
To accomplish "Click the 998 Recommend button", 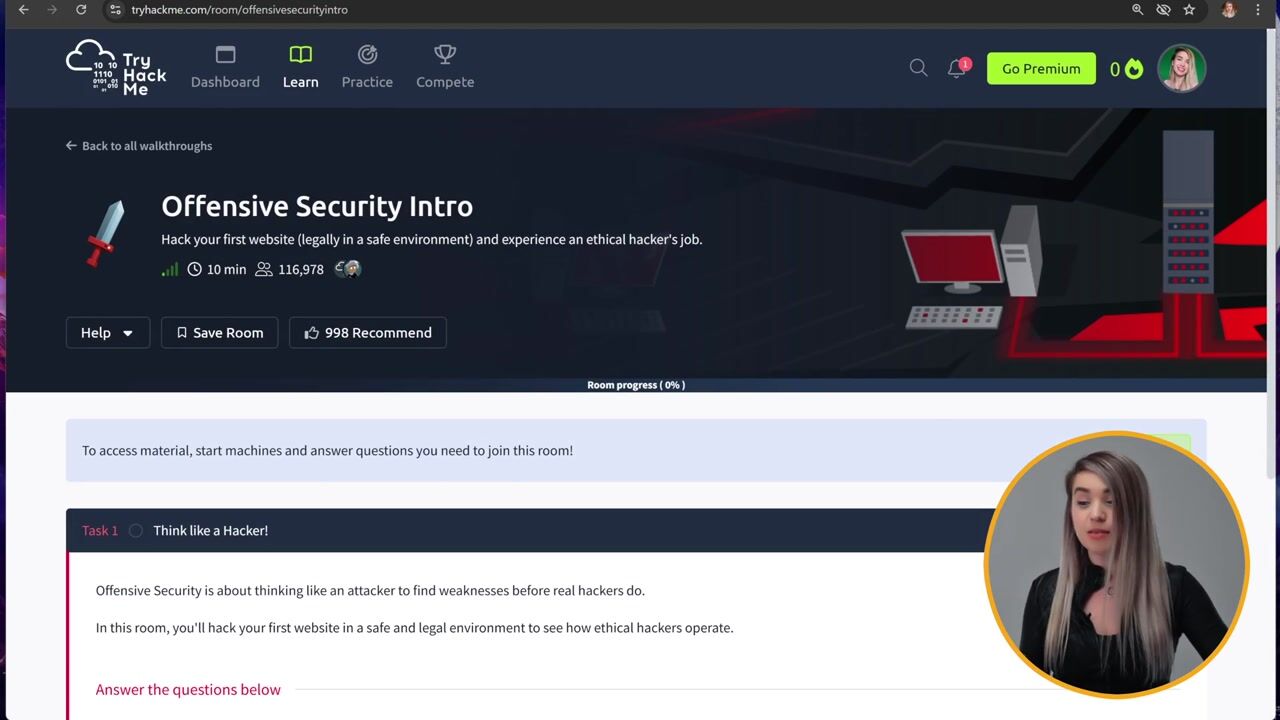I will click(x=368, y=333).
